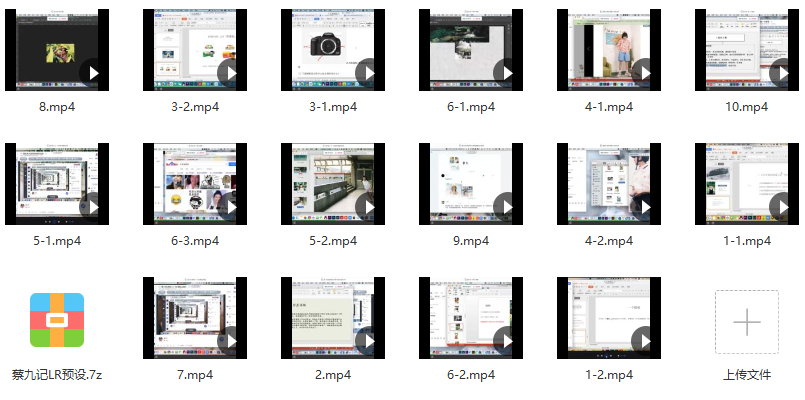The image size is (805, 400).
Task: Open the 蔡九记LR预设.7z archive icon
Action: 56,320
